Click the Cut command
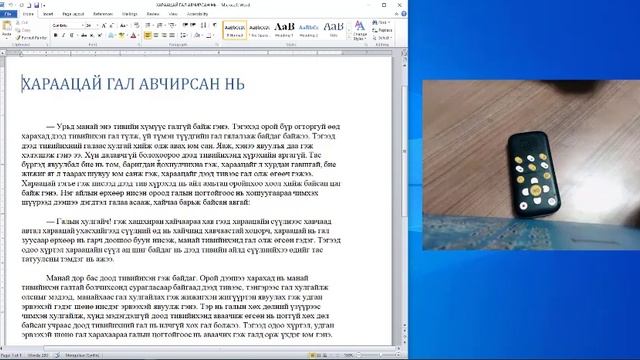The width and height of the screenshot is (640, 360). coord(22,23)
